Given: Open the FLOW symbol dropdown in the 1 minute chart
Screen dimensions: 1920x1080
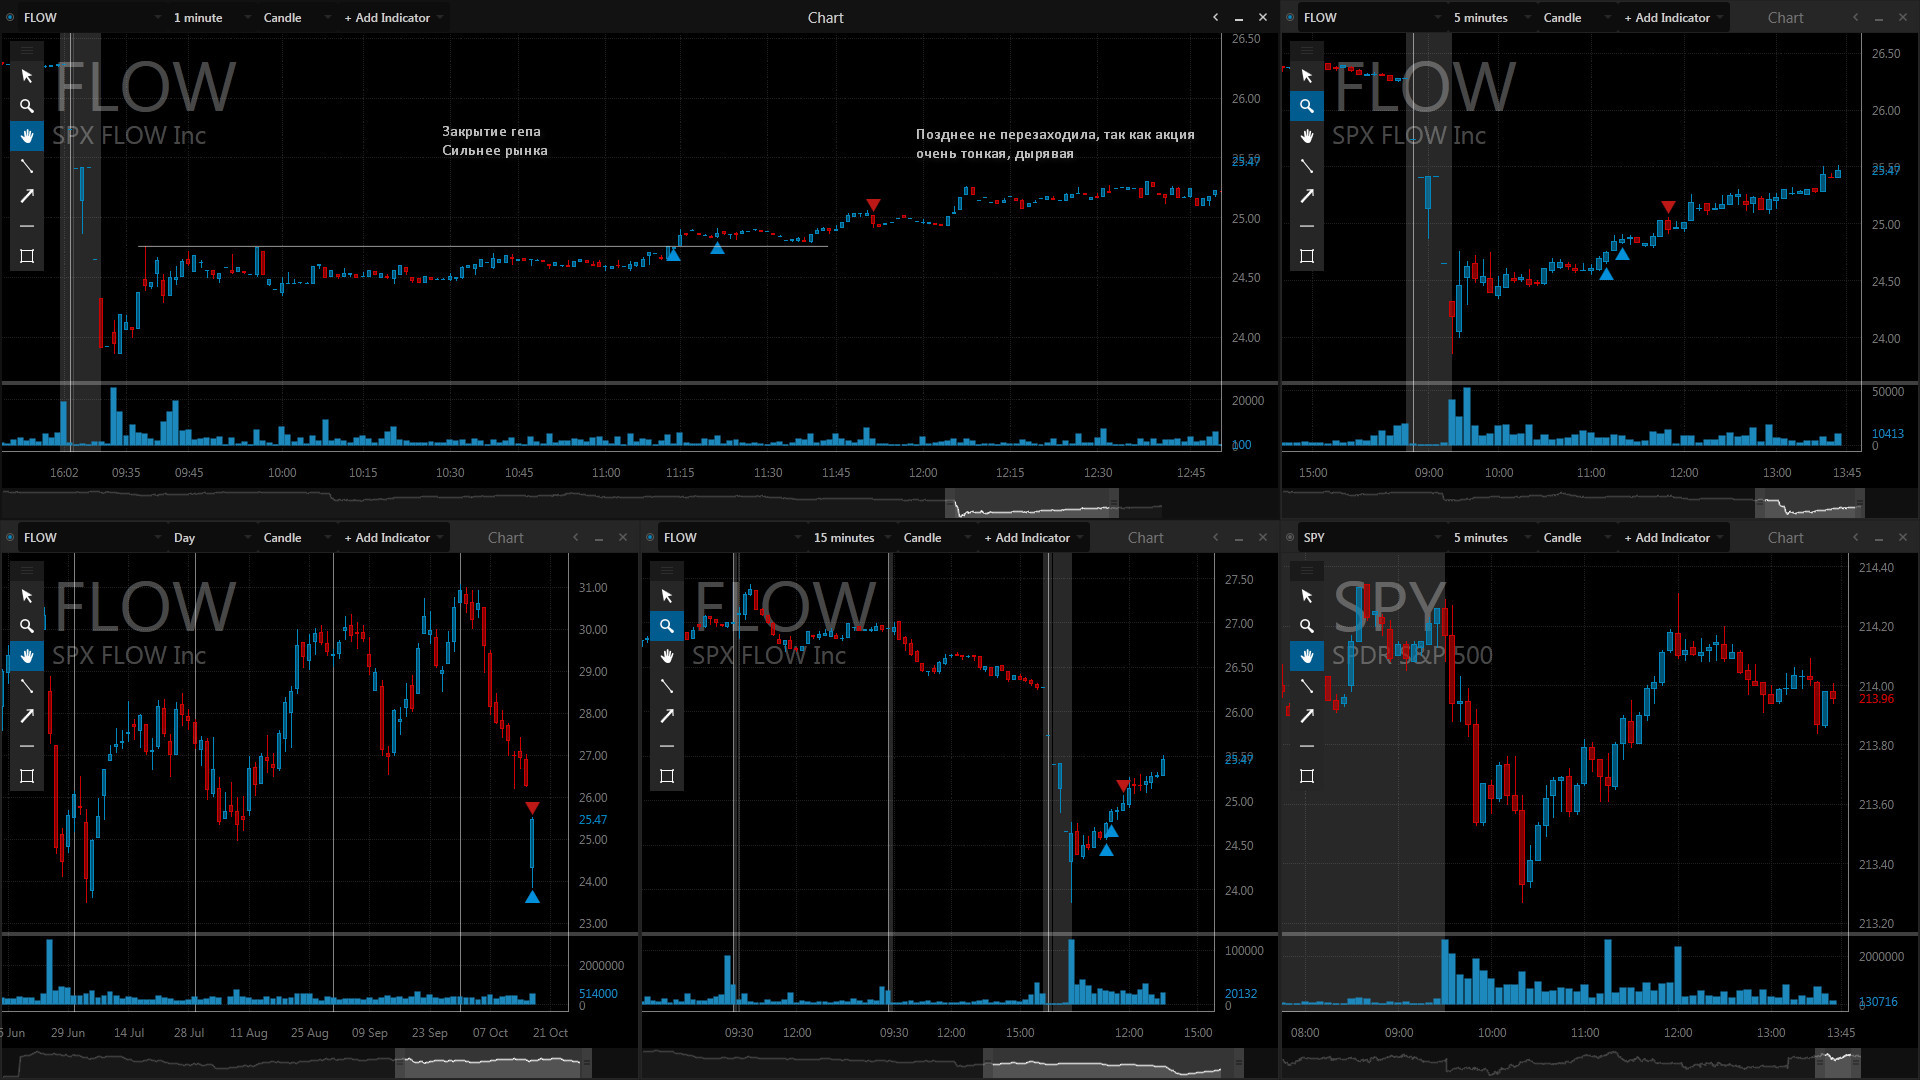Looking at the screenshot, I should pos(92,18).
